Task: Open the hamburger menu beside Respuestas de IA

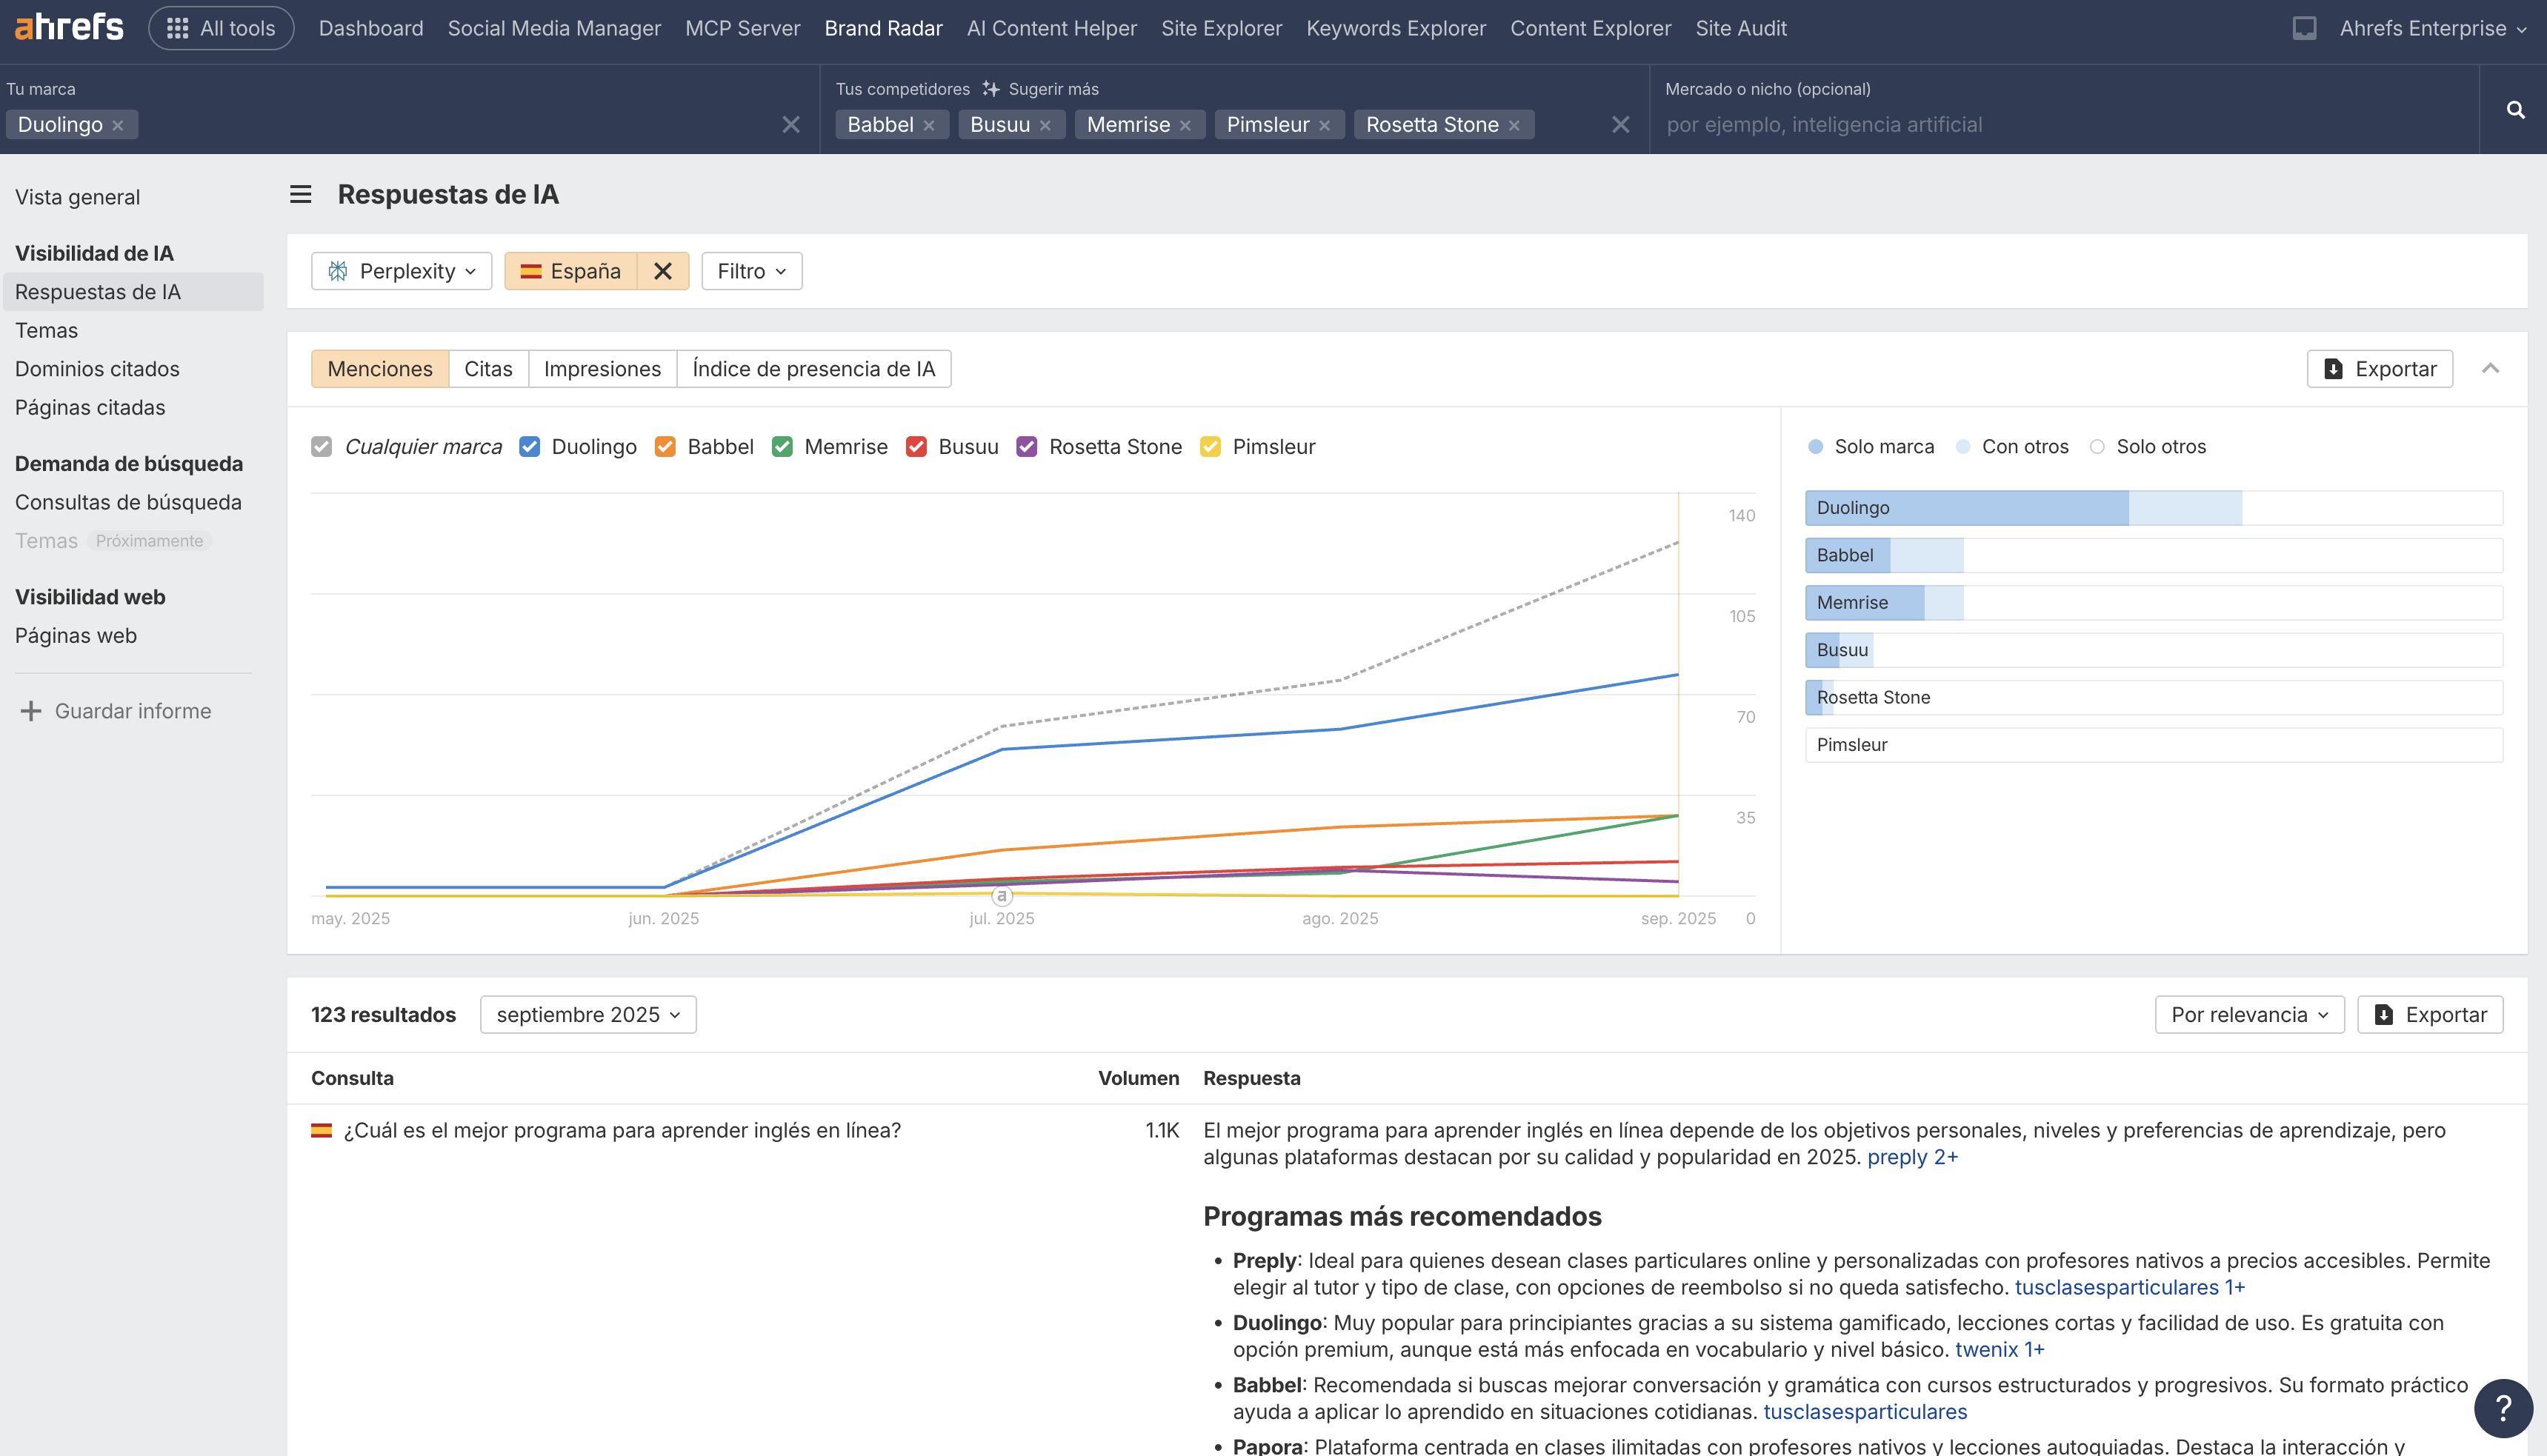Action: (300, 195)
